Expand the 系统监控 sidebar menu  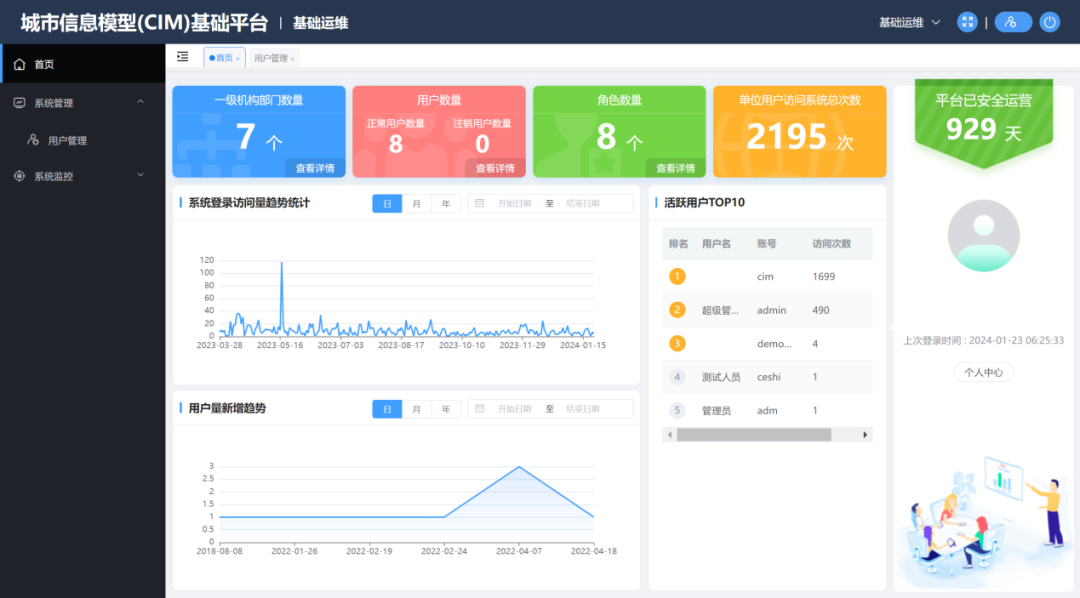(140, 176)
